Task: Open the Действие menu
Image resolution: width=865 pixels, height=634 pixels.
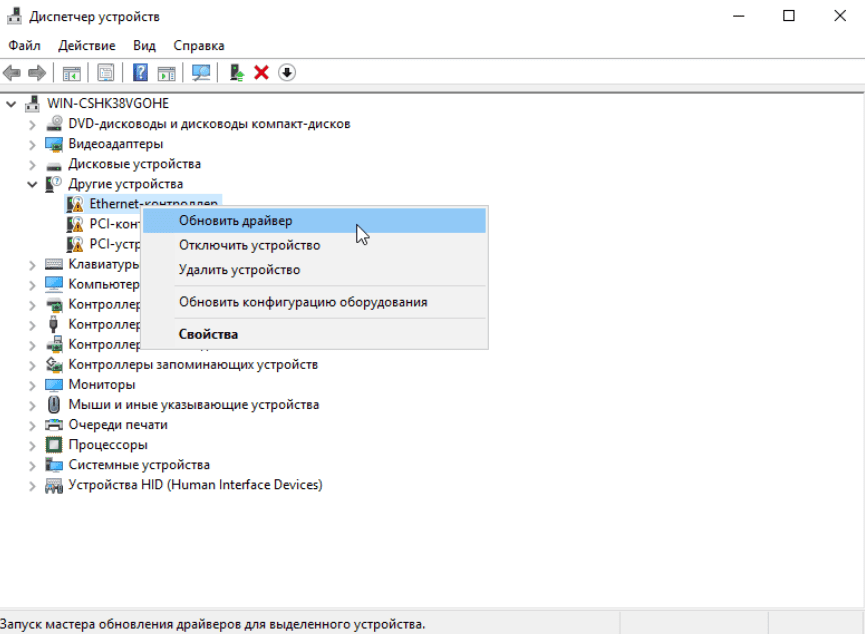Action: [87, 45]
